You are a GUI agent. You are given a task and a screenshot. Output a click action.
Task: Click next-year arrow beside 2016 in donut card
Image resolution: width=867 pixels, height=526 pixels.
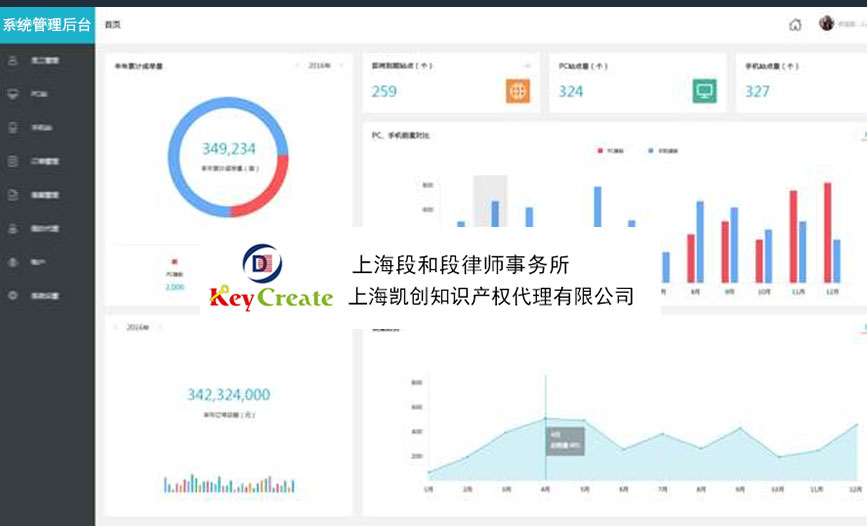click(x=341, y=66)
